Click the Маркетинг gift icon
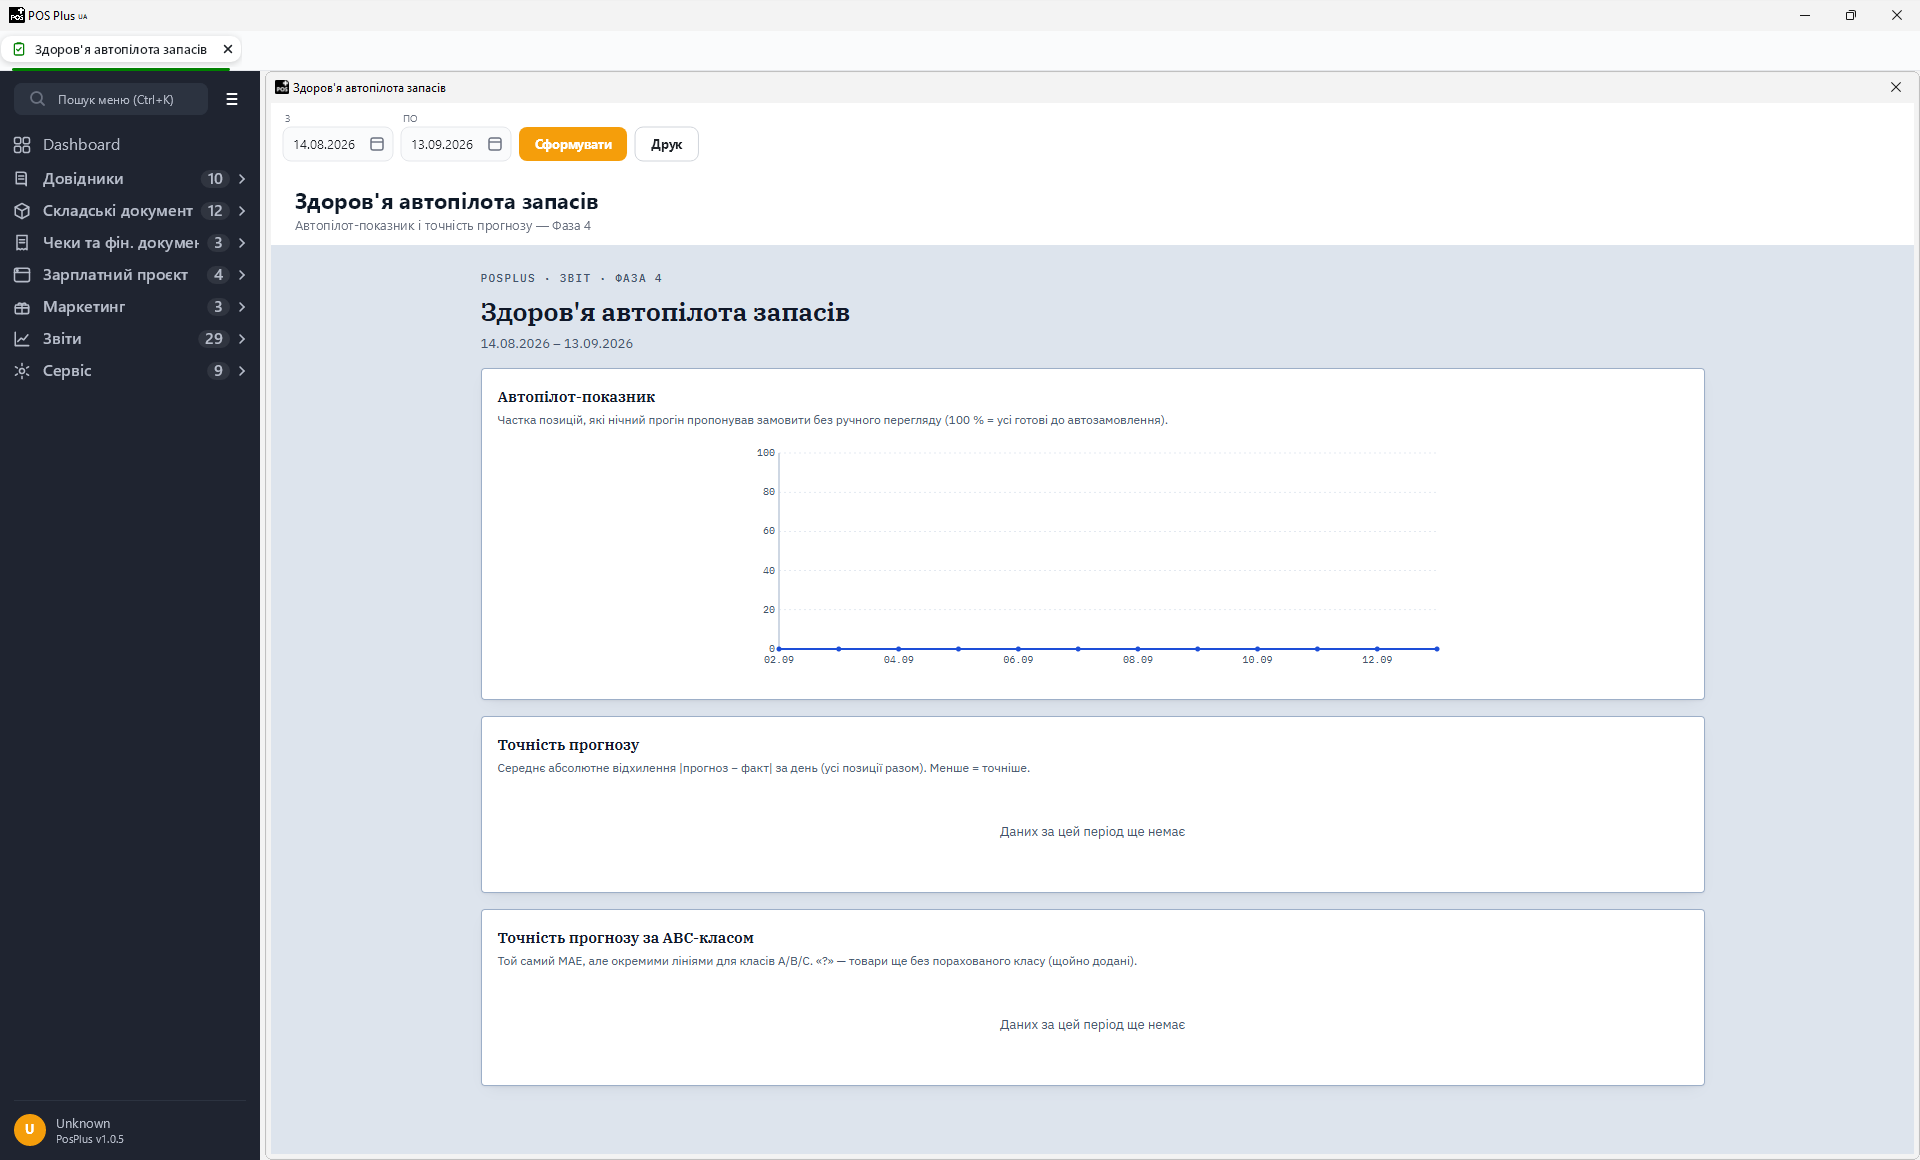Image resolution: width=1920 pixels, height=1160 pixels. coord(22,307)
